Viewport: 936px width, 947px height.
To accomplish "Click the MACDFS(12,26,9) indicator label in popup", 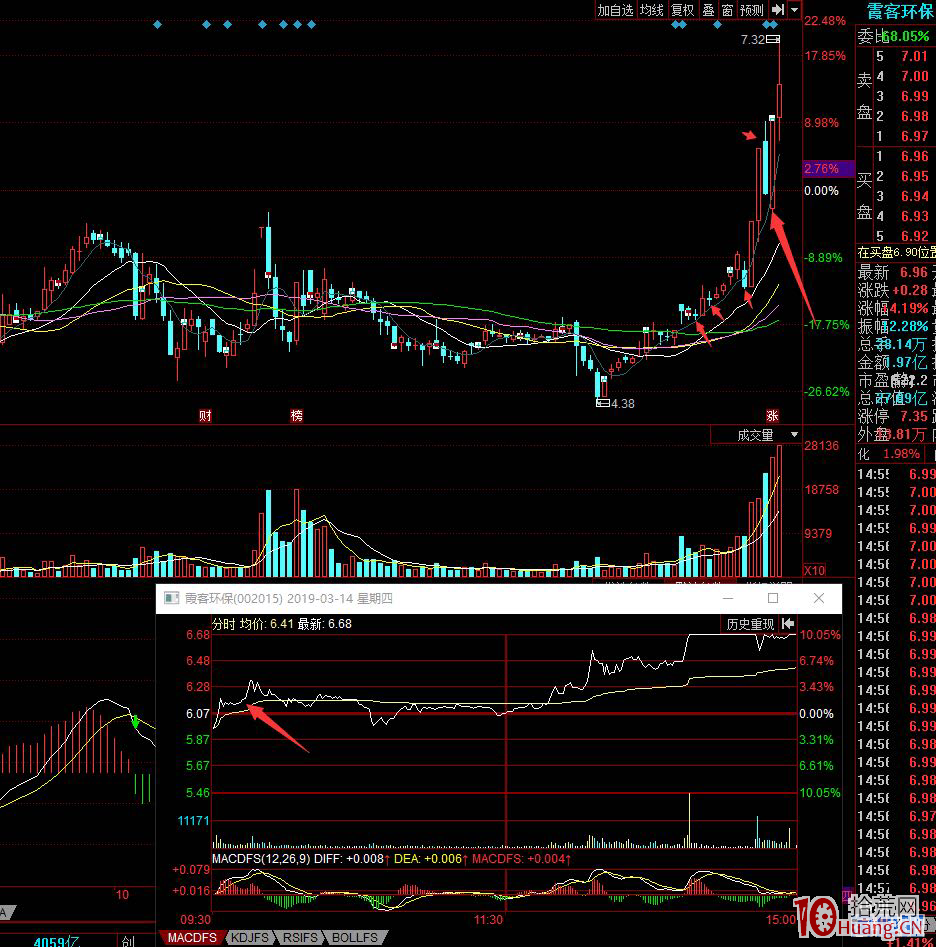I will pyautogui.click(x=261, y=858).
